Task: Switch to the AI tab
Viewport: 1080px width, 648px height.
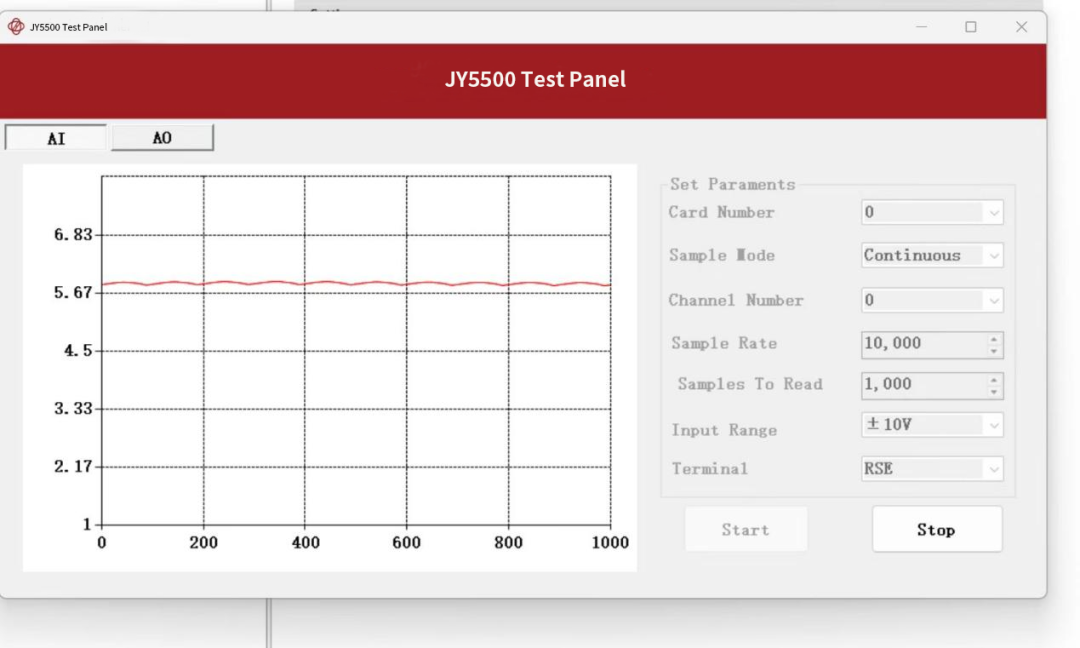Action: click(56, 138)
